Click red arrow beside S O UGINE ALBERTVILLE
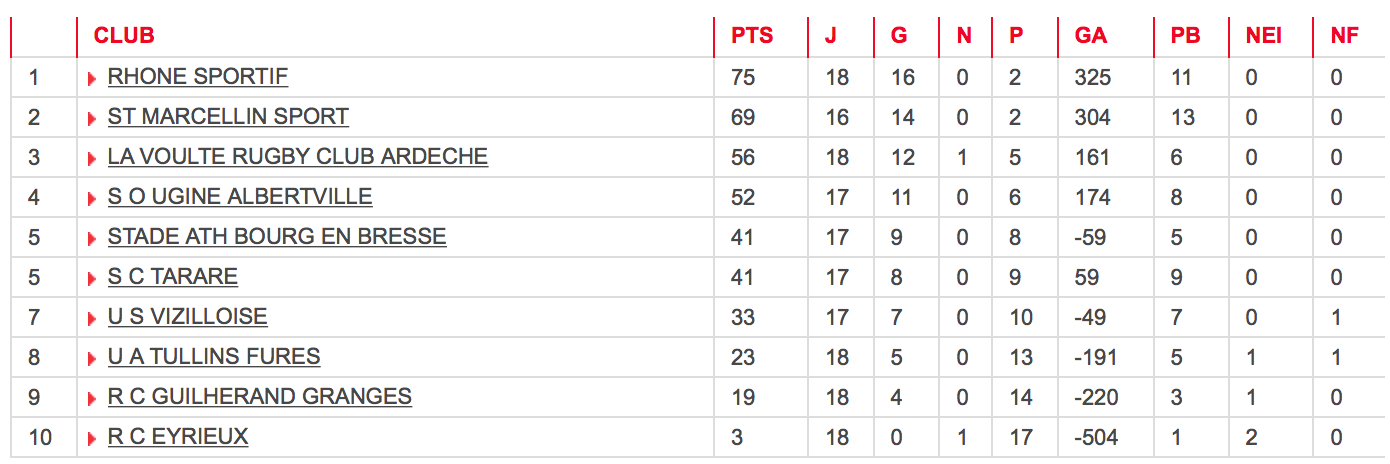Screen dimensions: 1390x464 pyautogui.click(x=92, y=199)
